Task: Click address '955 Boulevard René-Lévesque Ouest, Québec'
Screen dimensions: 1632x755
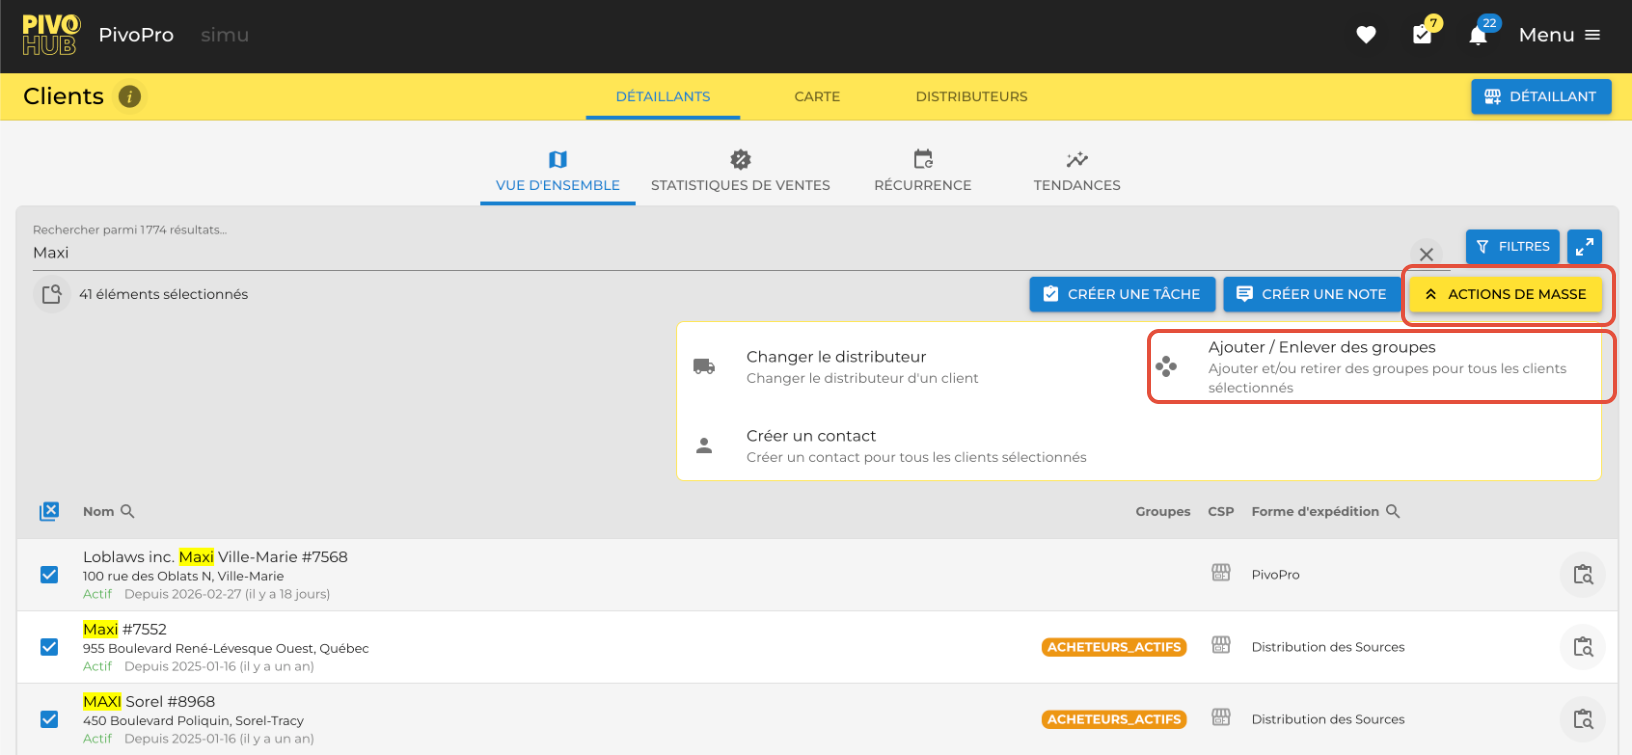Action: pyautogui.click(x=226, y=648)
